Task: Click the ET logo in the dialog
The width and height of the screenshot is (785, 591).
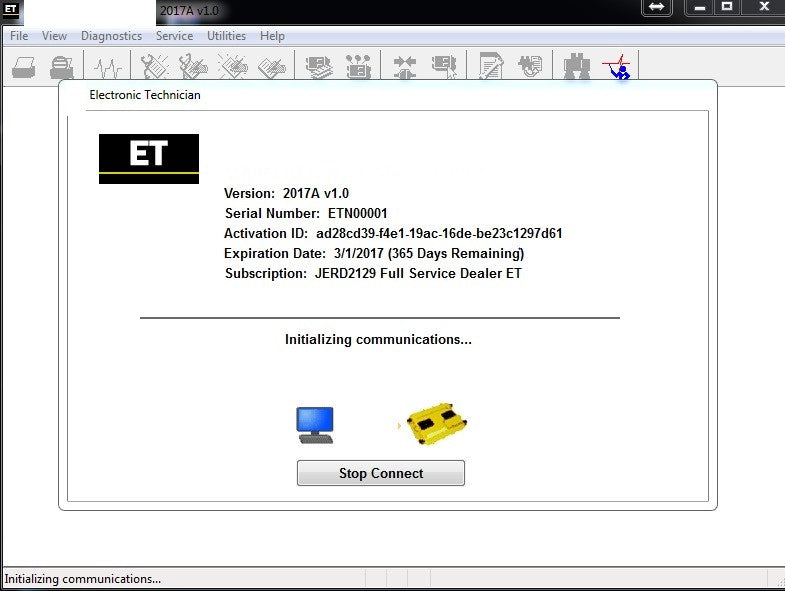Action: 149,159
